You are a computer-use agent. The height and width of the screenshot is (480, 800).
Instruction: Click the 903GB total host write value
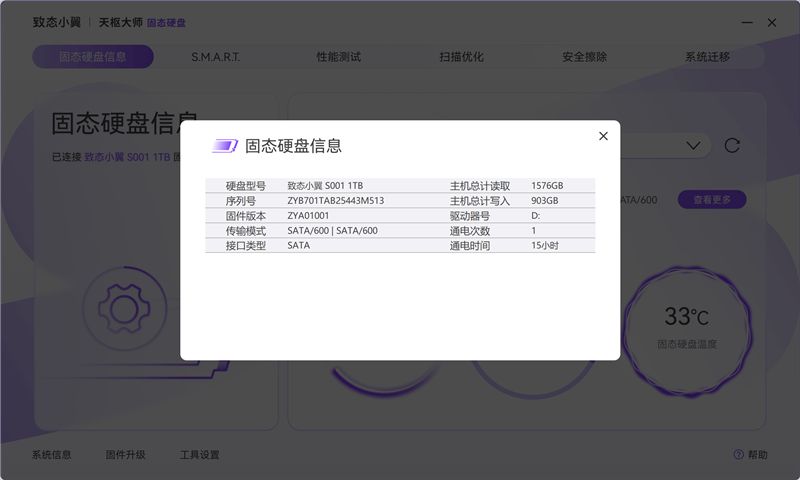[x=544, y=200]
